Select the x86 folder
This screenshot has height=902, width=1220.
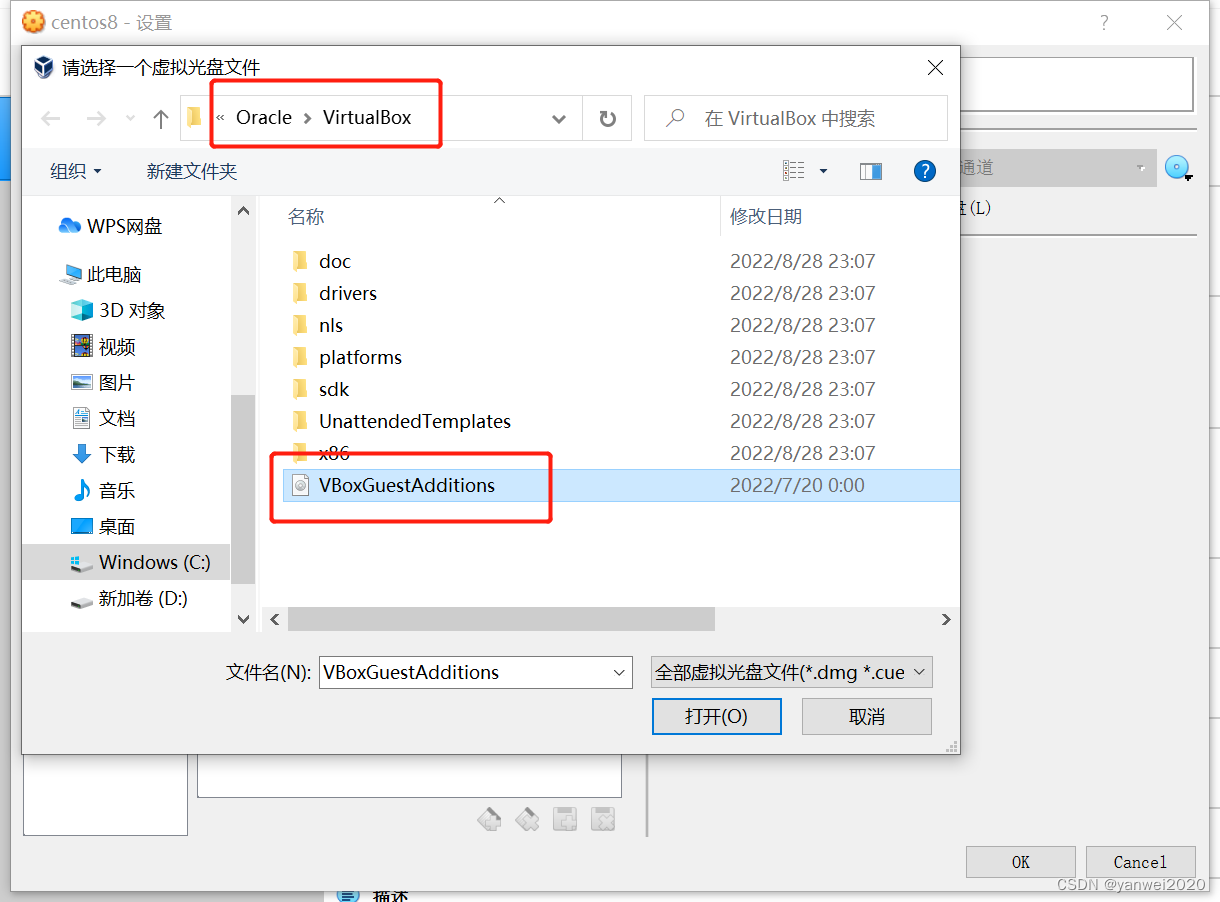click(334, 453)
